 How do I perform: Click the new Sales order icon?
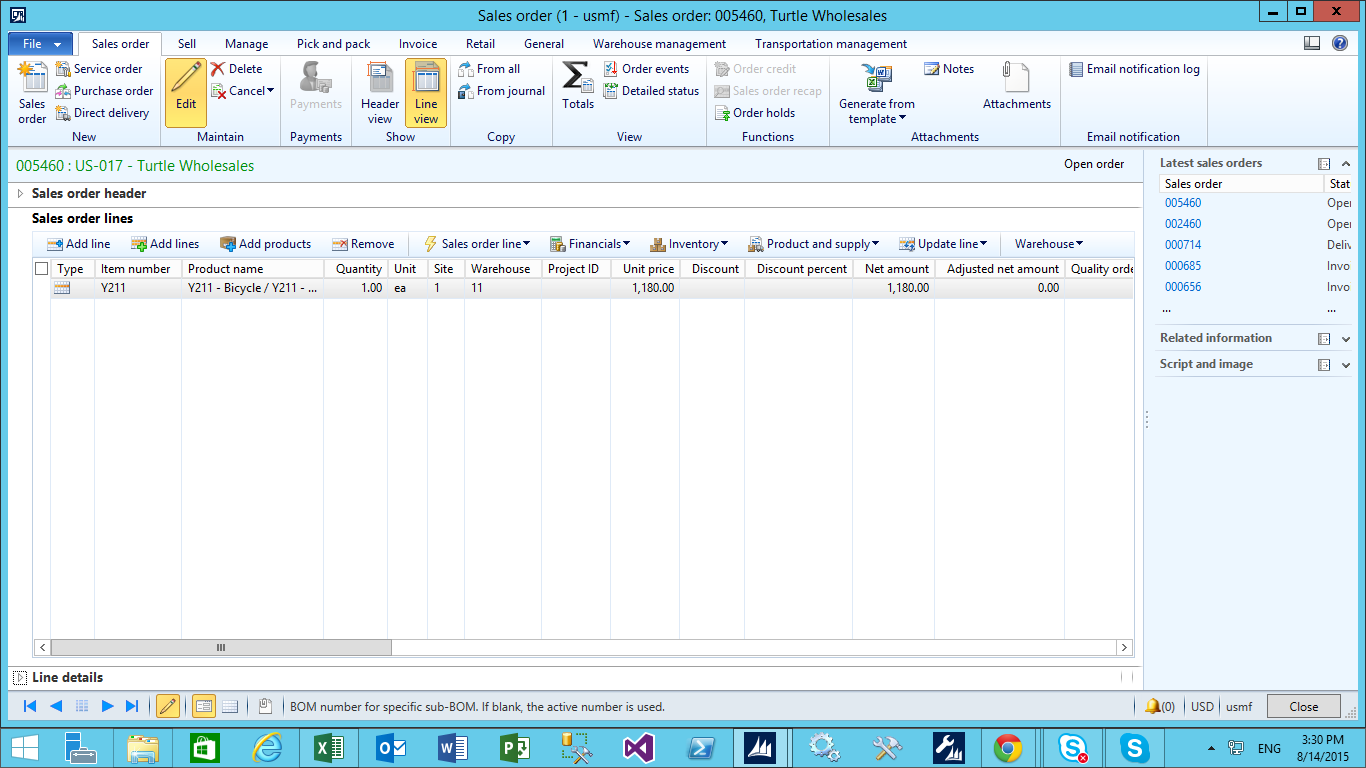(x=32, y=93)
